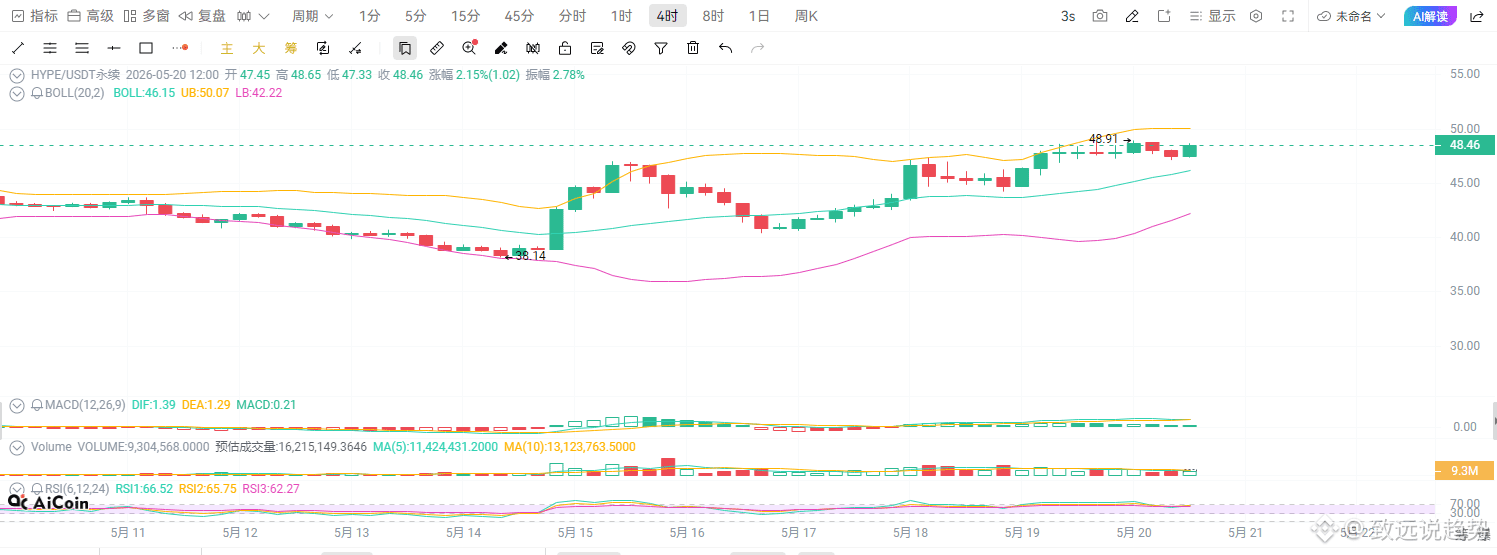Screen dimensions: 1497x555
Task: Click the pencil edit icon in top bar
Action: pos(1132,16)
